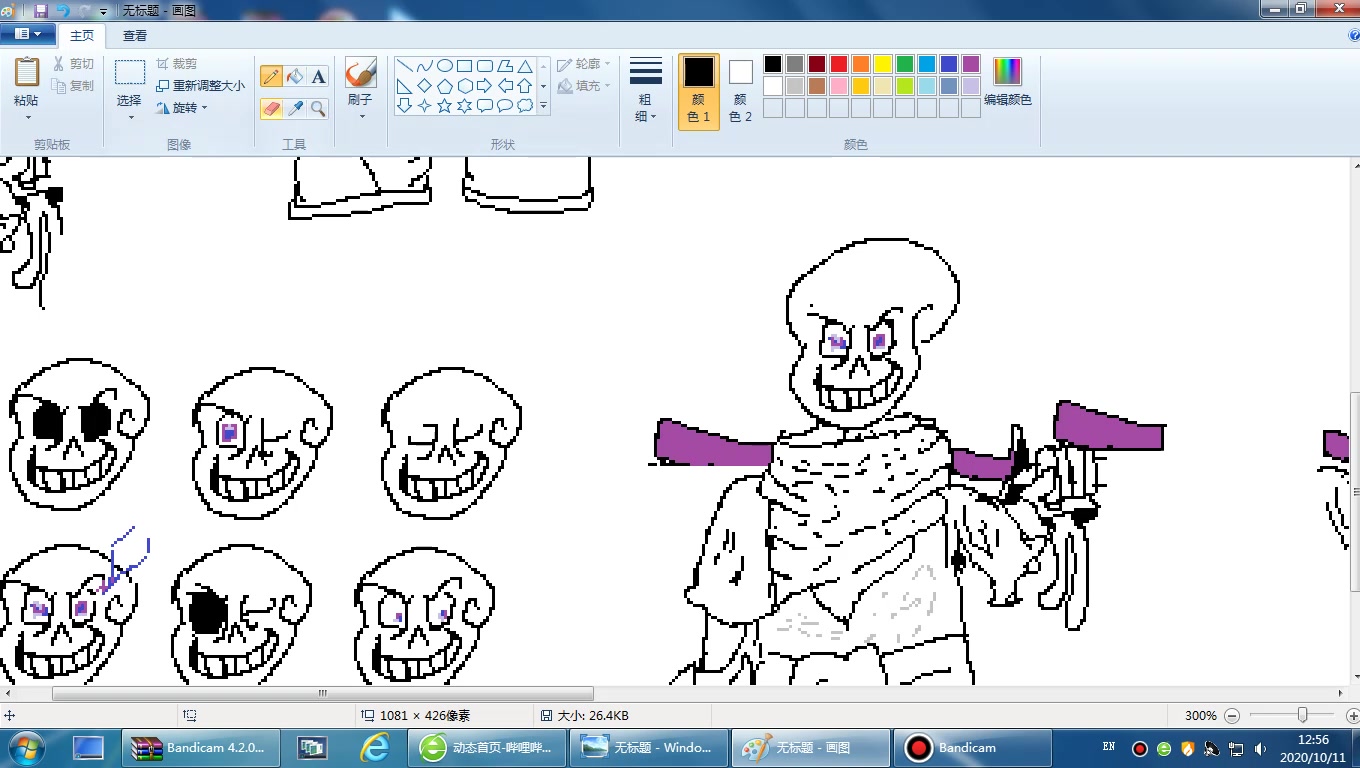
Task: Select the Text tool
Action: pos(318,77)
